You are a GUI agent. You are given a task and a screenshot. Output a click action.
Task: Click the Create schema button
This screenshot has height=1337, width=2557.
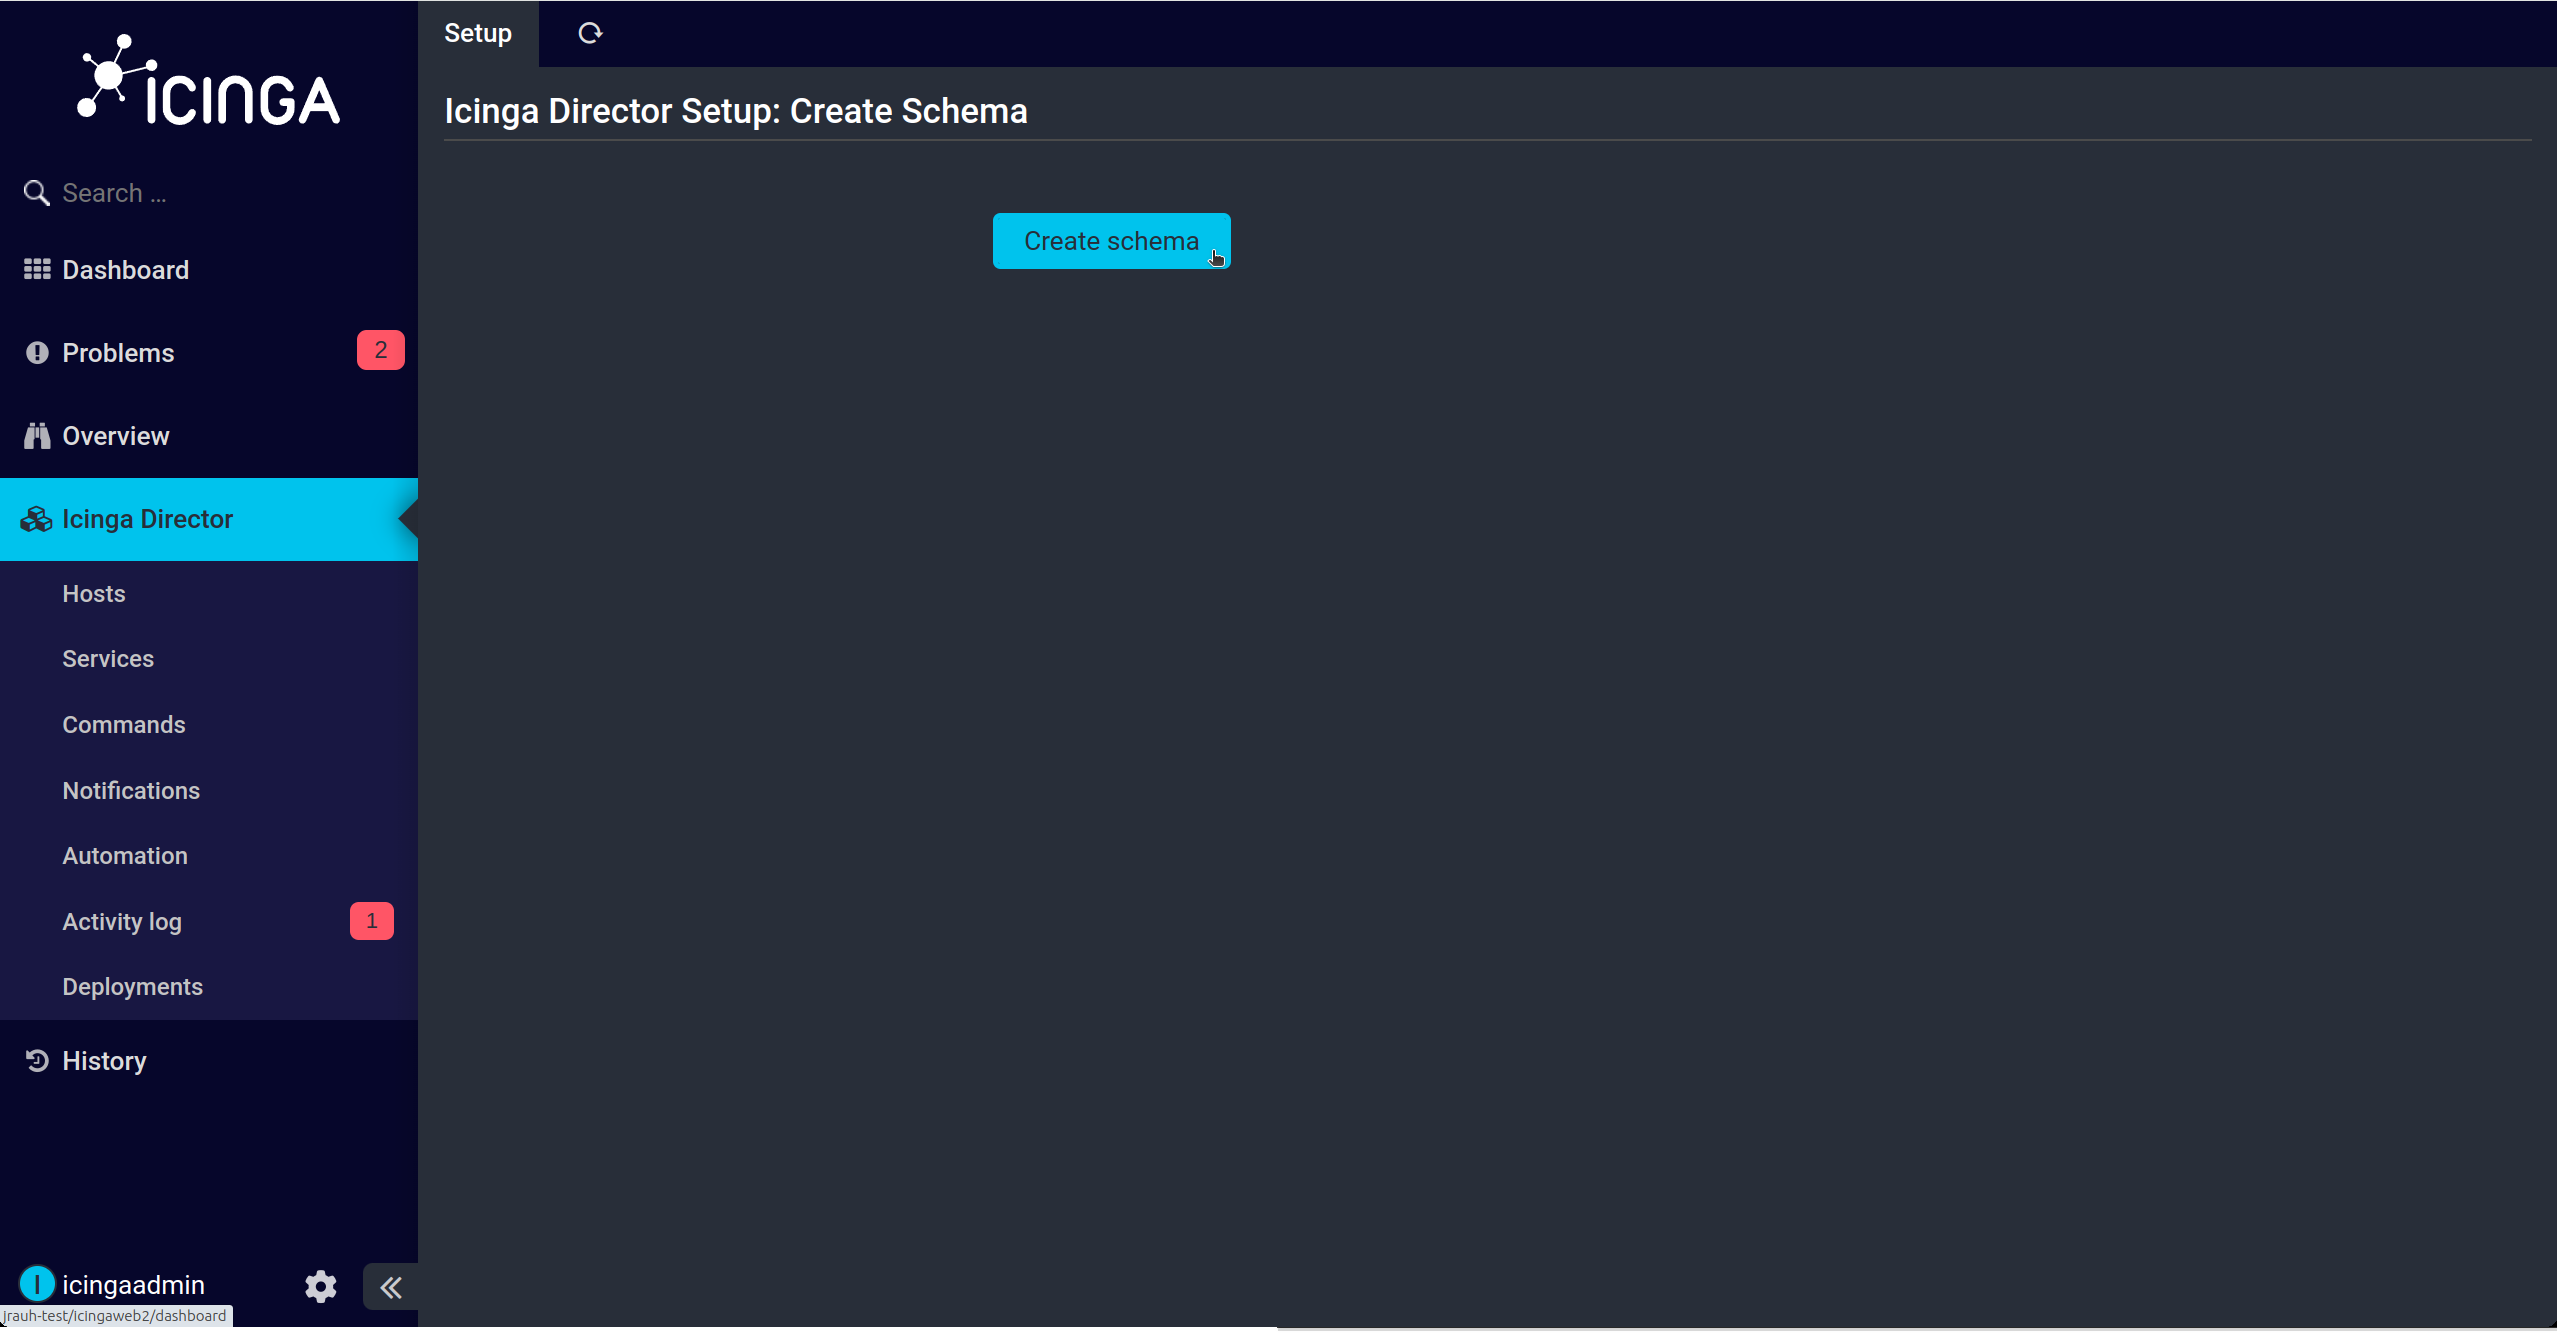[x=1111, y=240]
